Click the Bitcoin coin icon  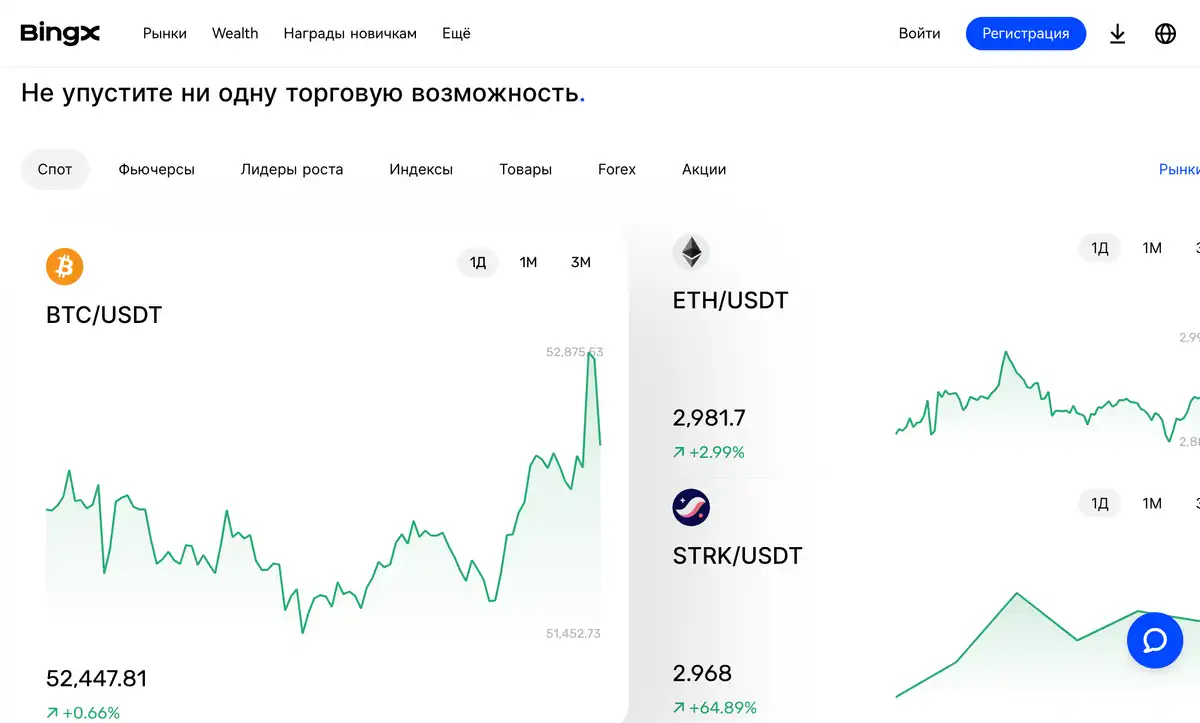(65, 266)
